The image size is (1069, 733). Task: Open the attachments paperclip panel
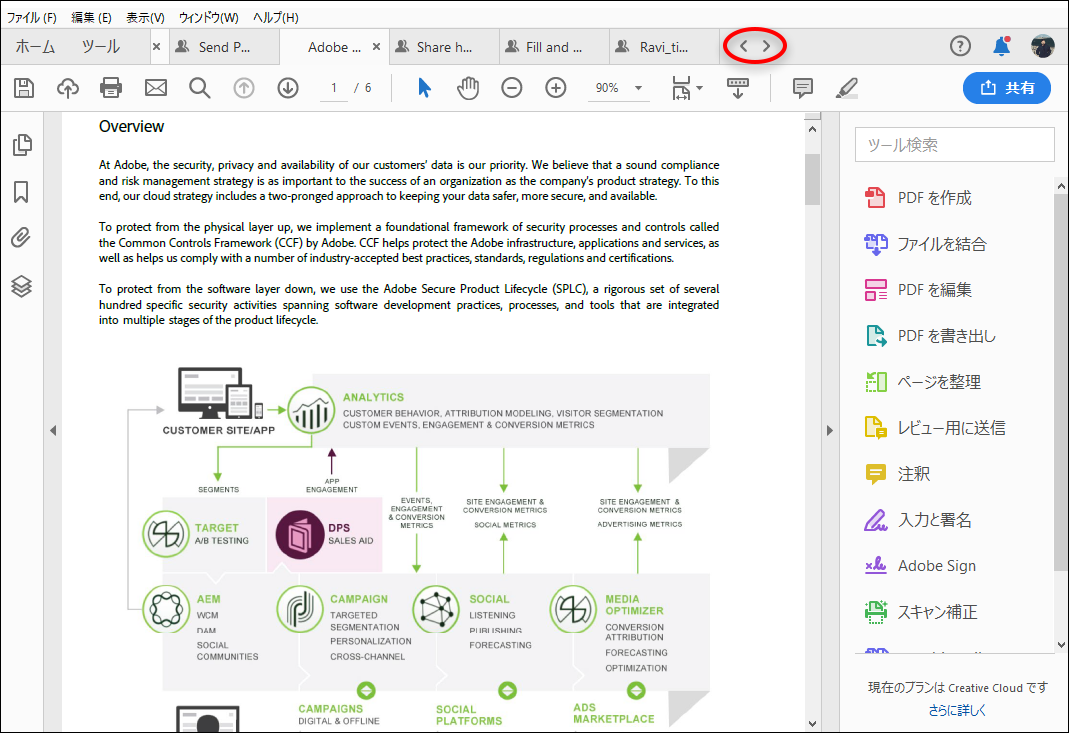click(x=21, y=238)
